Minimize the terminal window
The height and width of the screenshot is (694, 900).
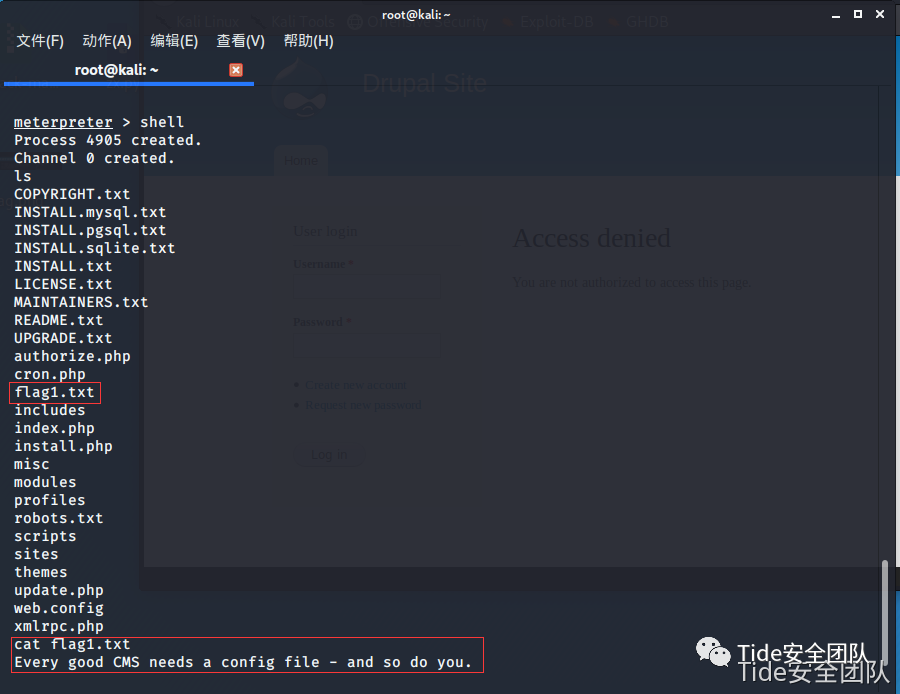pos(836,15)
